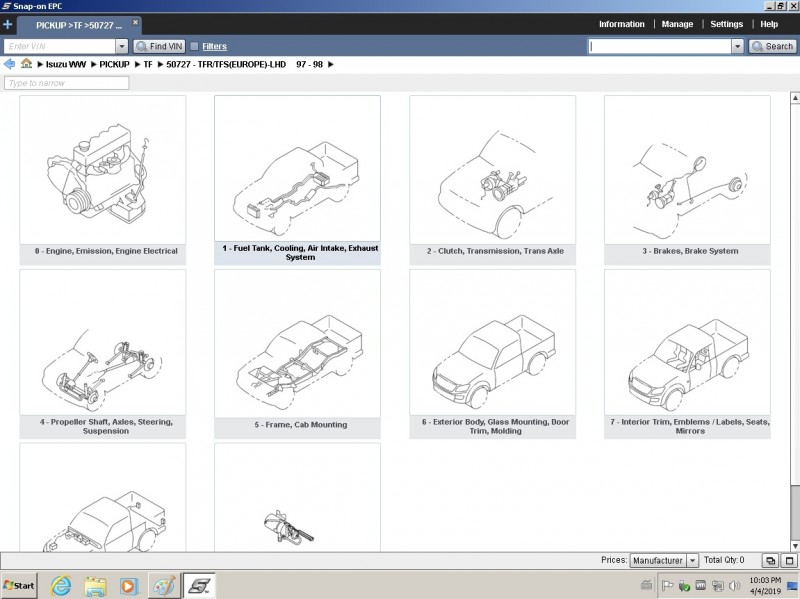Open a new tab with plus icon
Image resolution: width=800 pixels, height=599 pixels.
(x=8, y=24)
